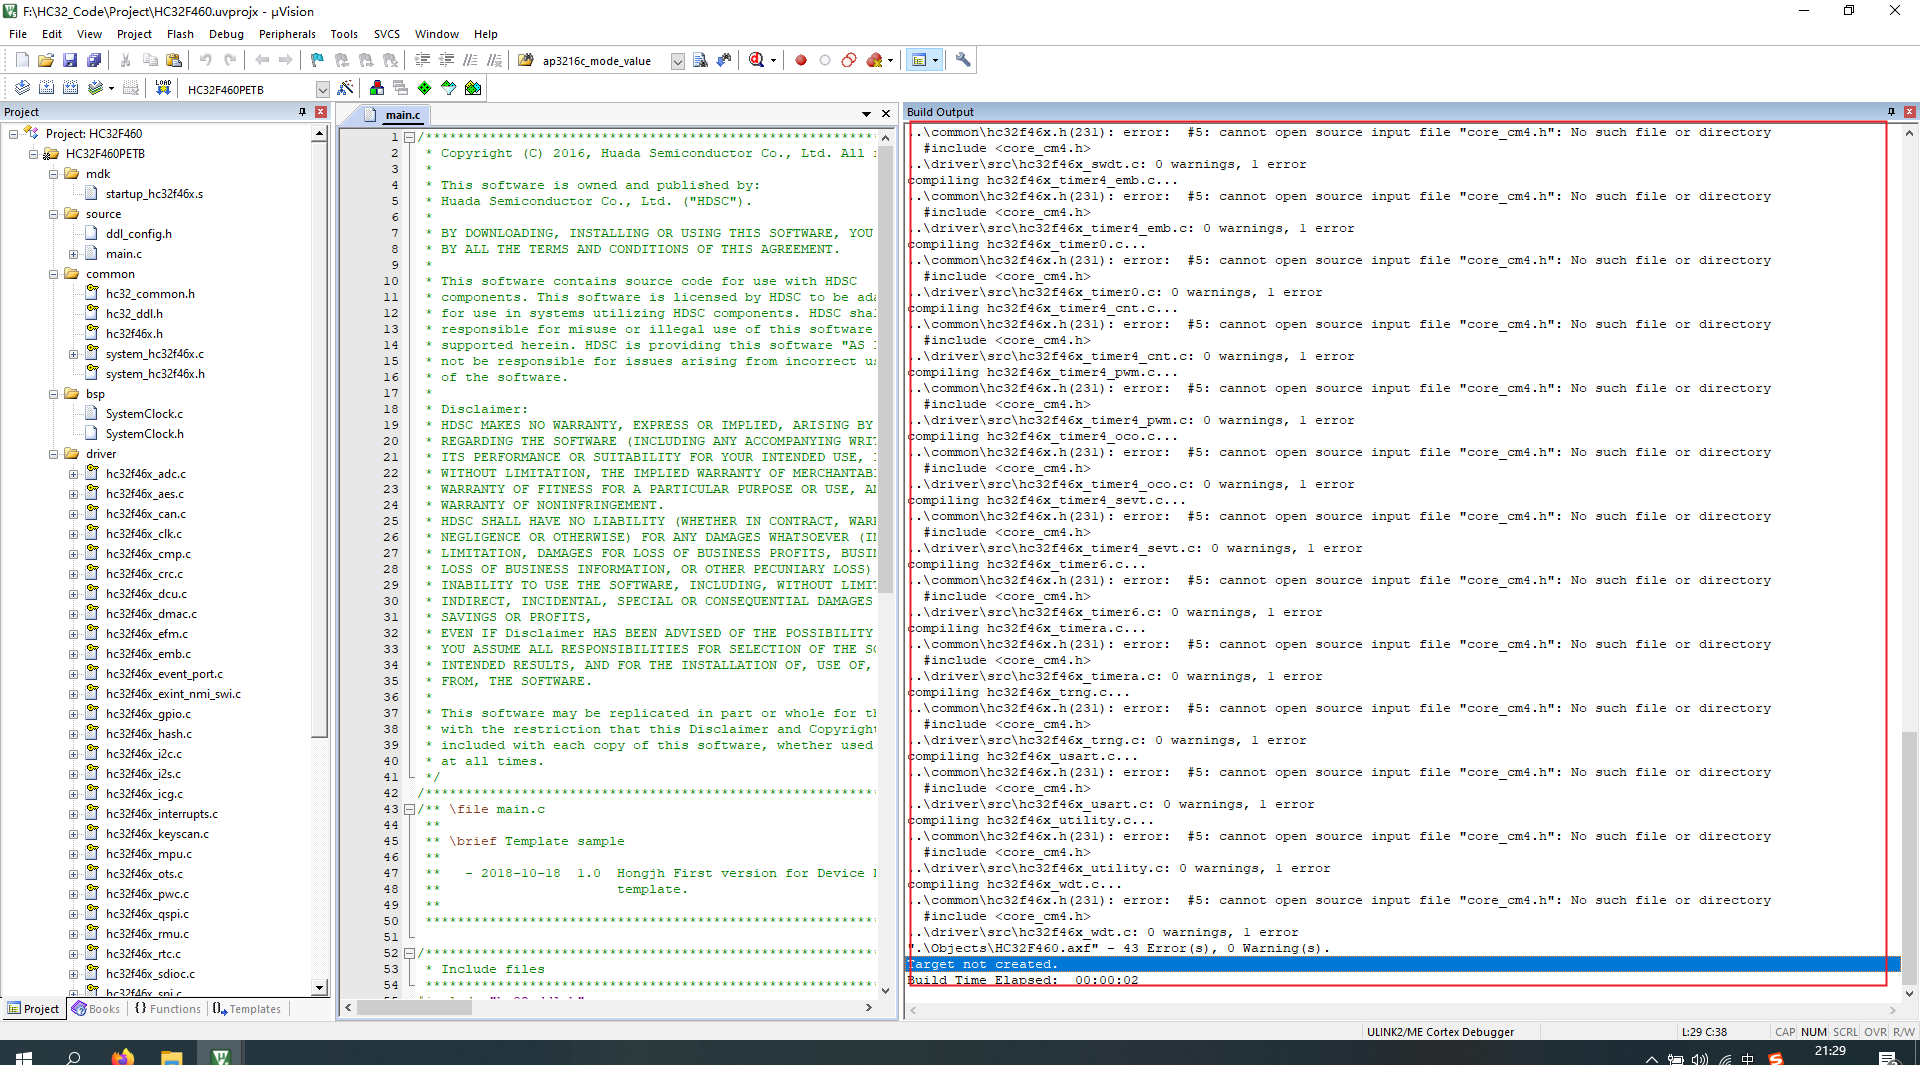Switch to the Templates tab
Image resolution: width=1920 pixels, height=1065 pixels.
click(247, 1009)
